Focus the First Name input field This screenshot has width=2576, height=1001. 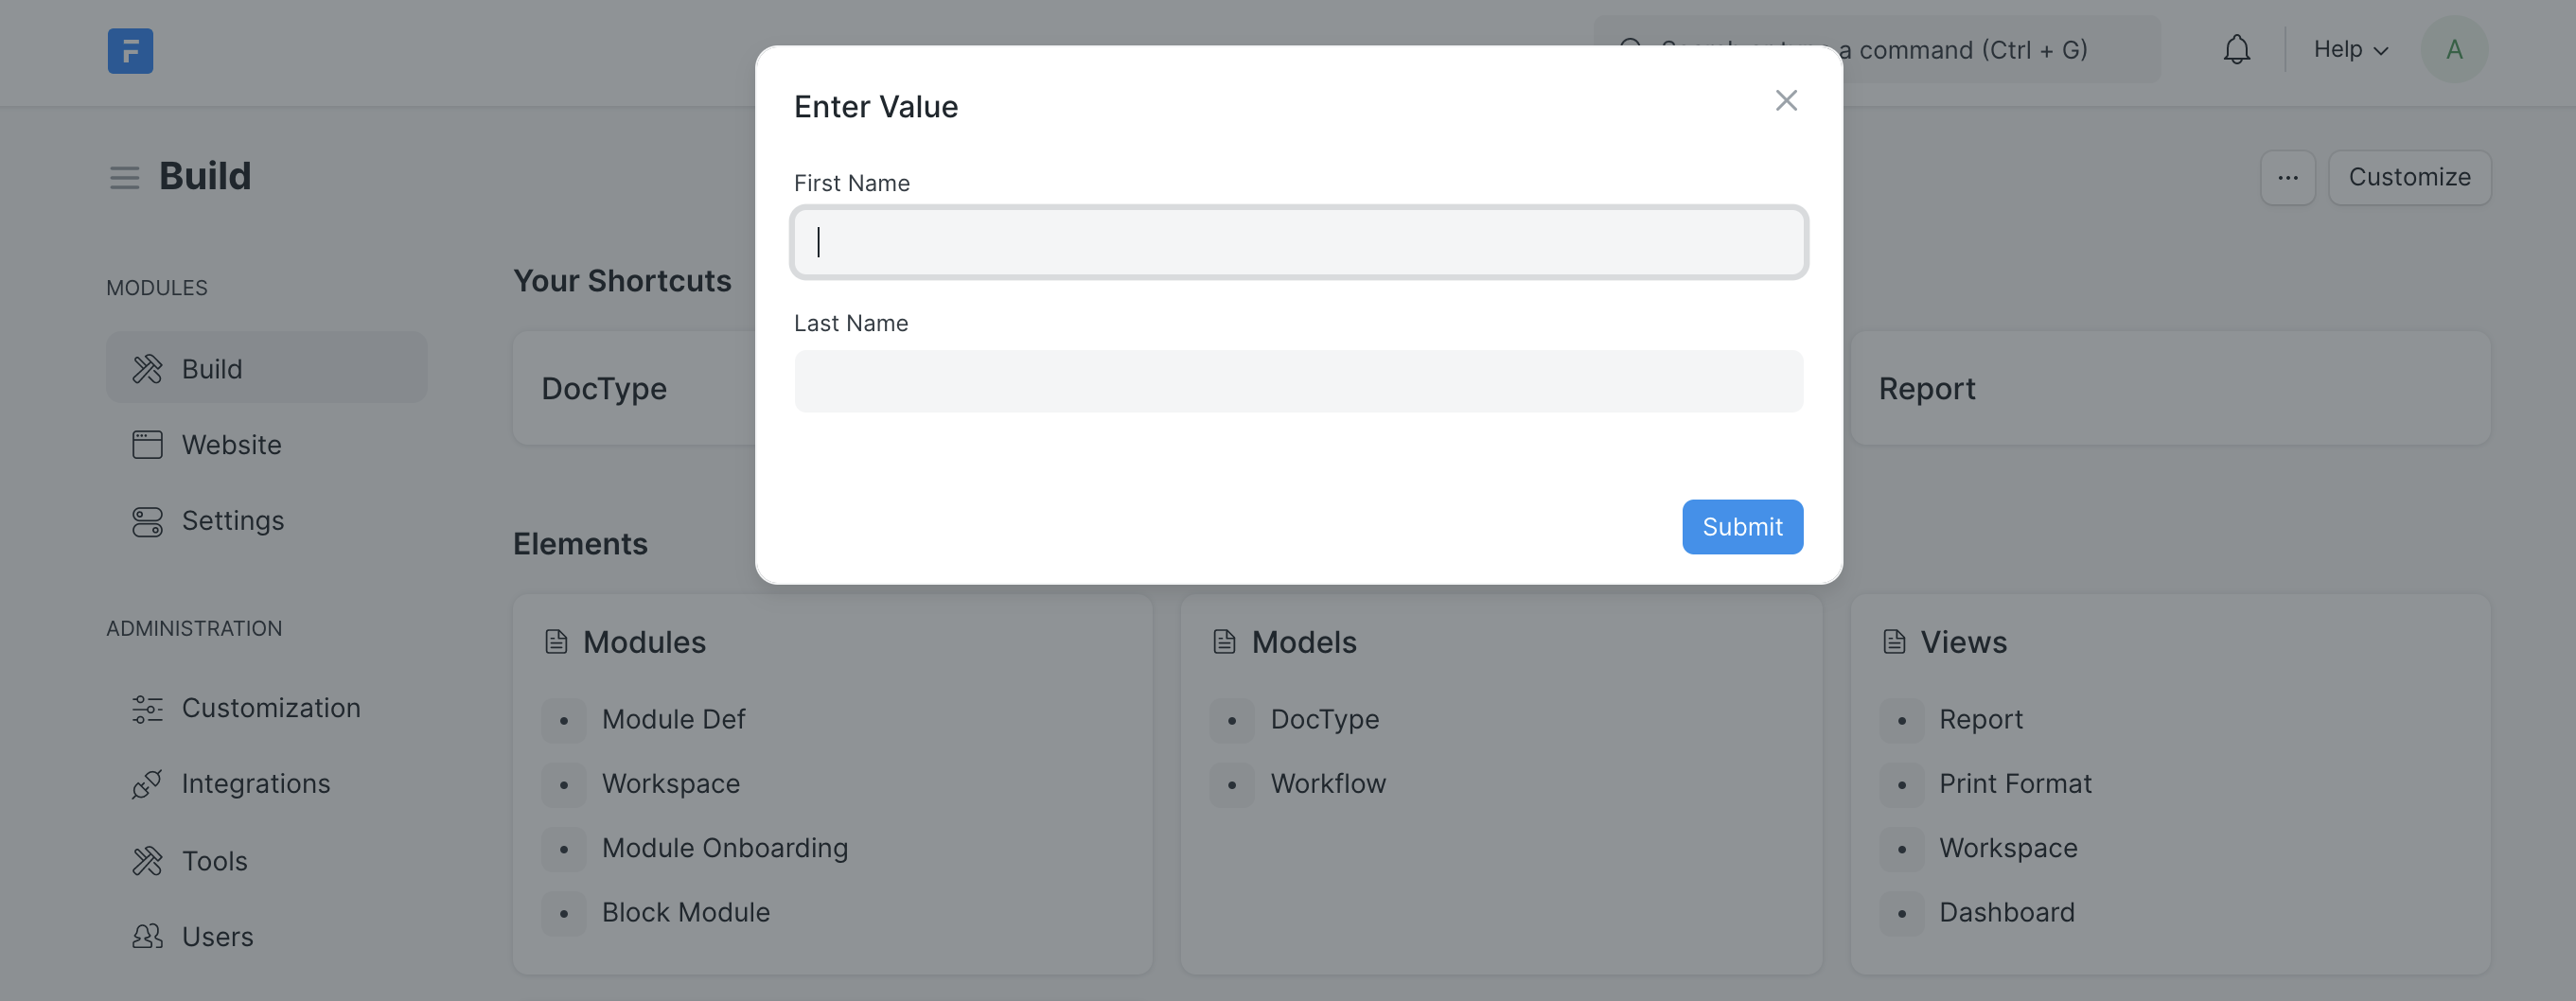click(x=1298, y=243)
